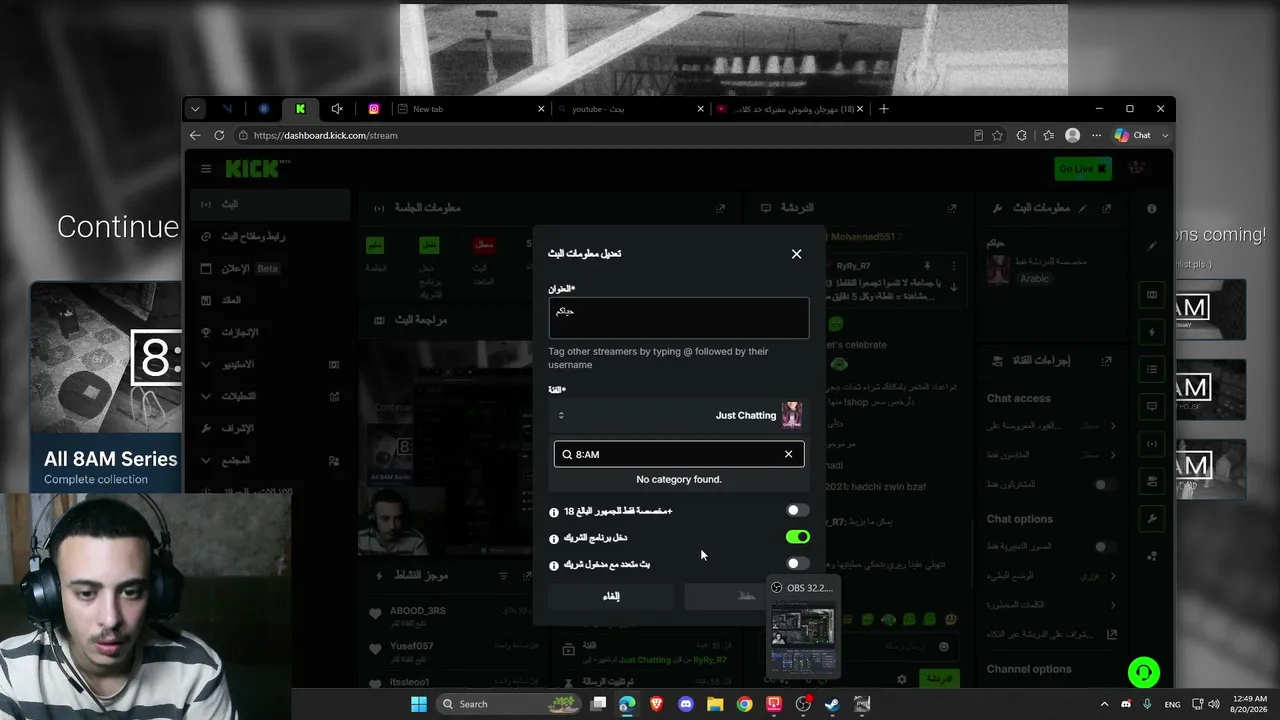This screenshot has width=1280, height=720.
Task: Open the browser profile menu
Action: pos(1073,135)
